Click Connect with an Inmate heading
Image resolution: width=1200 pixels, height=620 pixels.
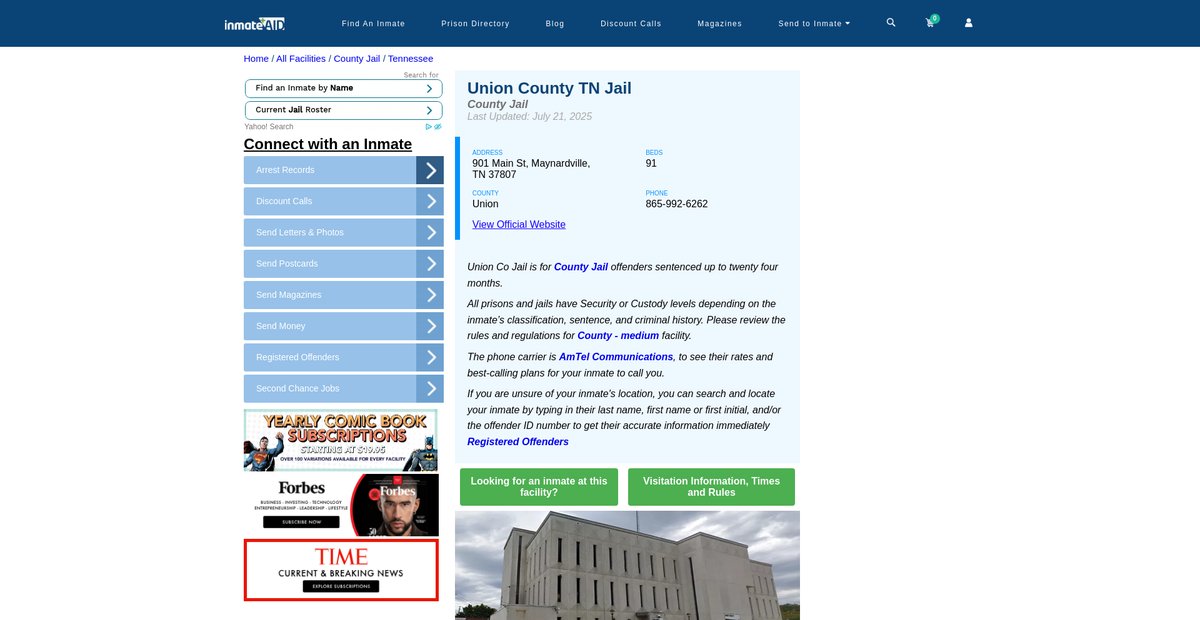pyautogui.click(x=328, y=144)
